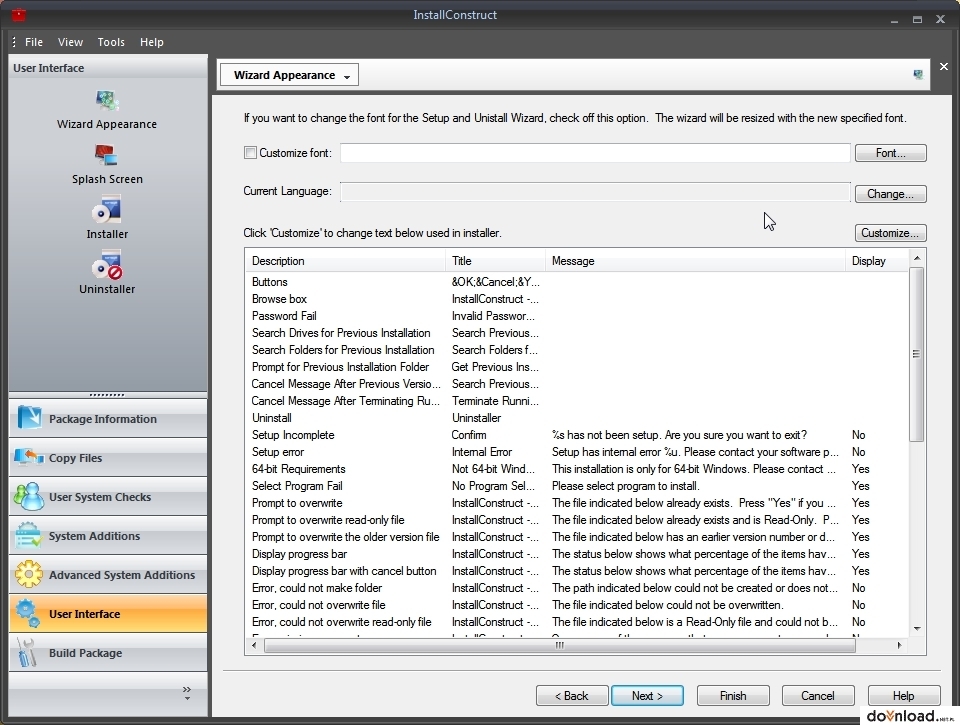Click the Message column header
The height and width of the screenshot is (725, 960).
tap(695, 261)
